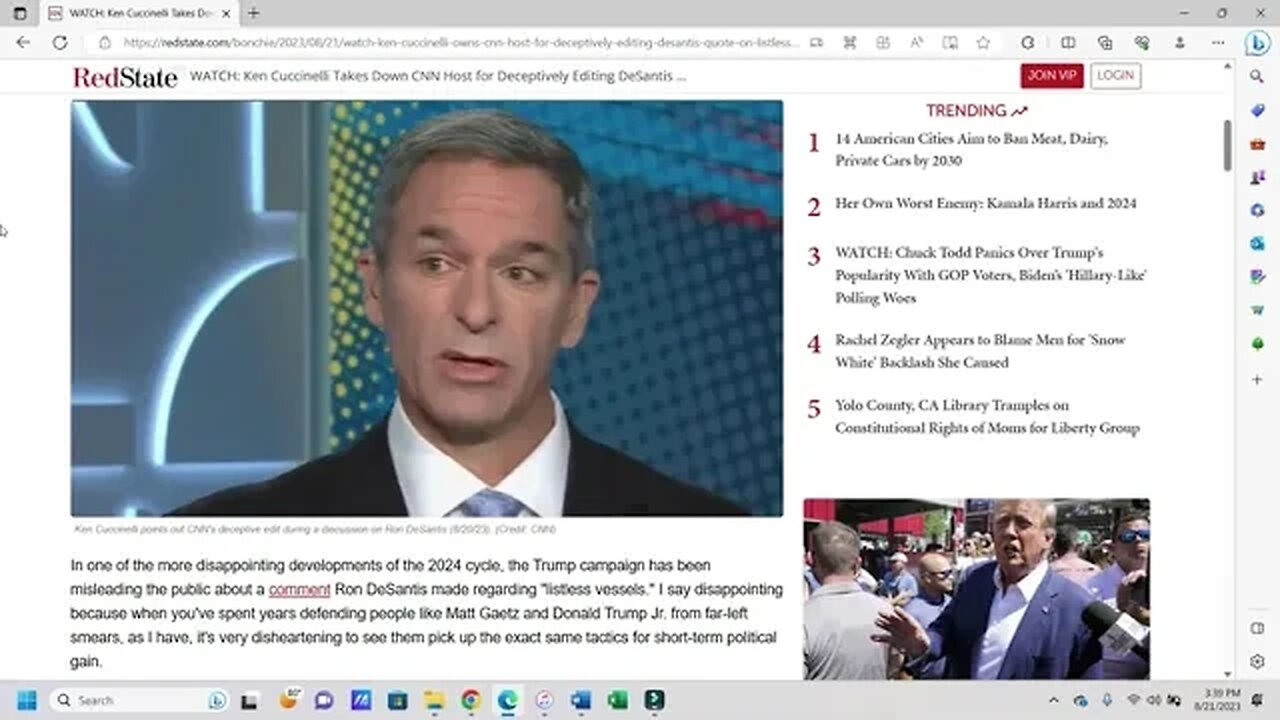Click the RedState site logo
Viewport: 1280px width, 720px height.
point(125,77)
